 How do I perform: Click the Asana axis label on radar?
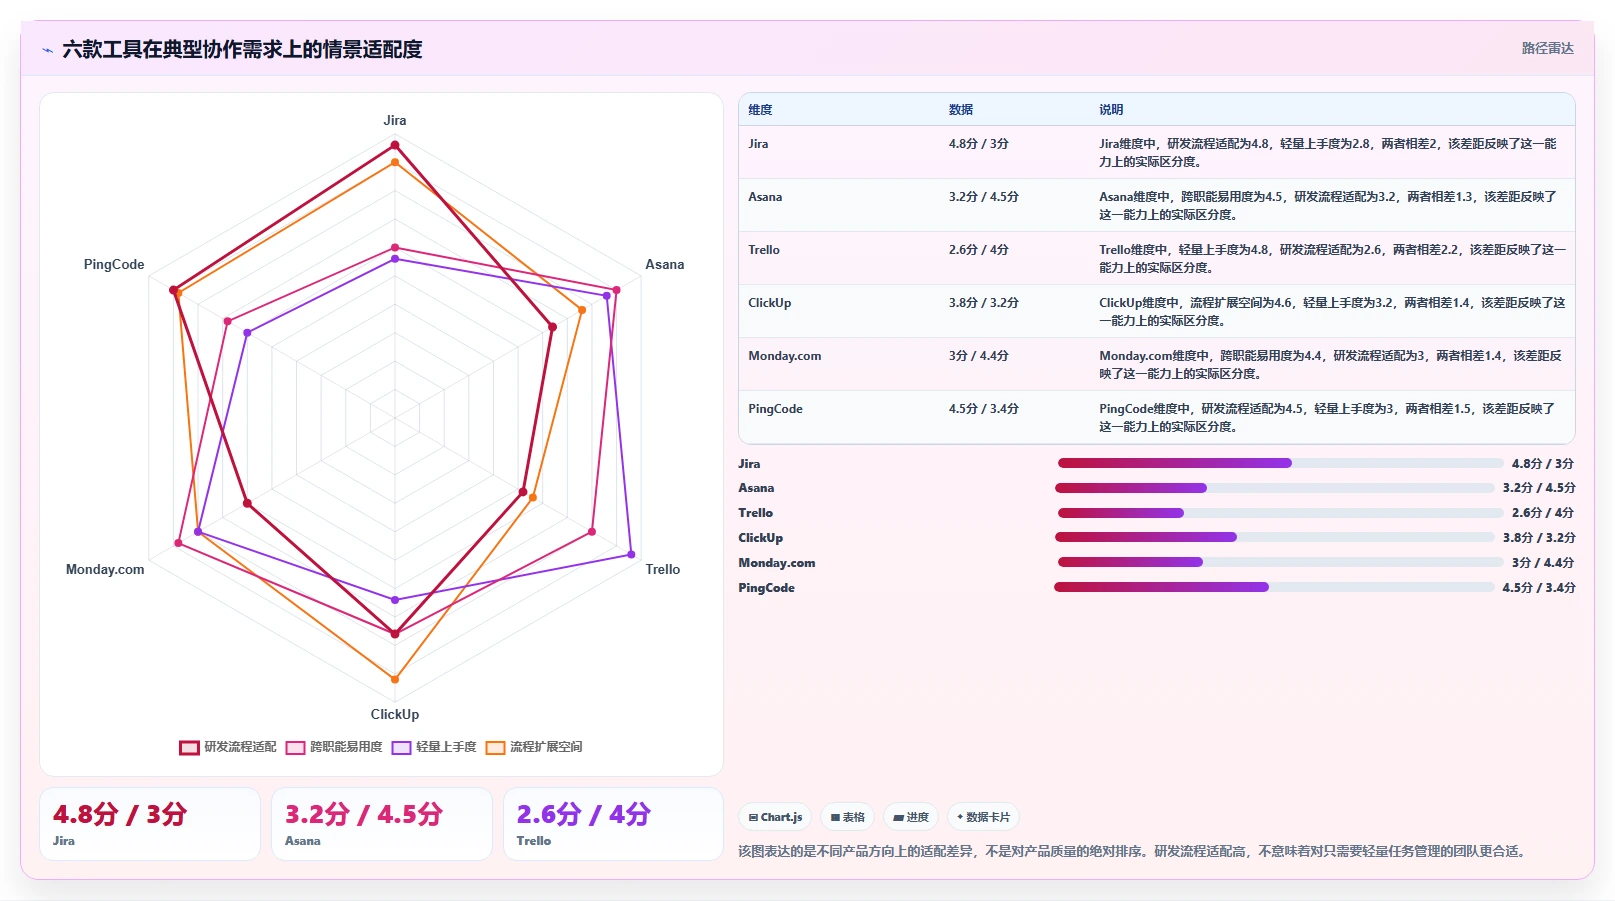point(664,264)
